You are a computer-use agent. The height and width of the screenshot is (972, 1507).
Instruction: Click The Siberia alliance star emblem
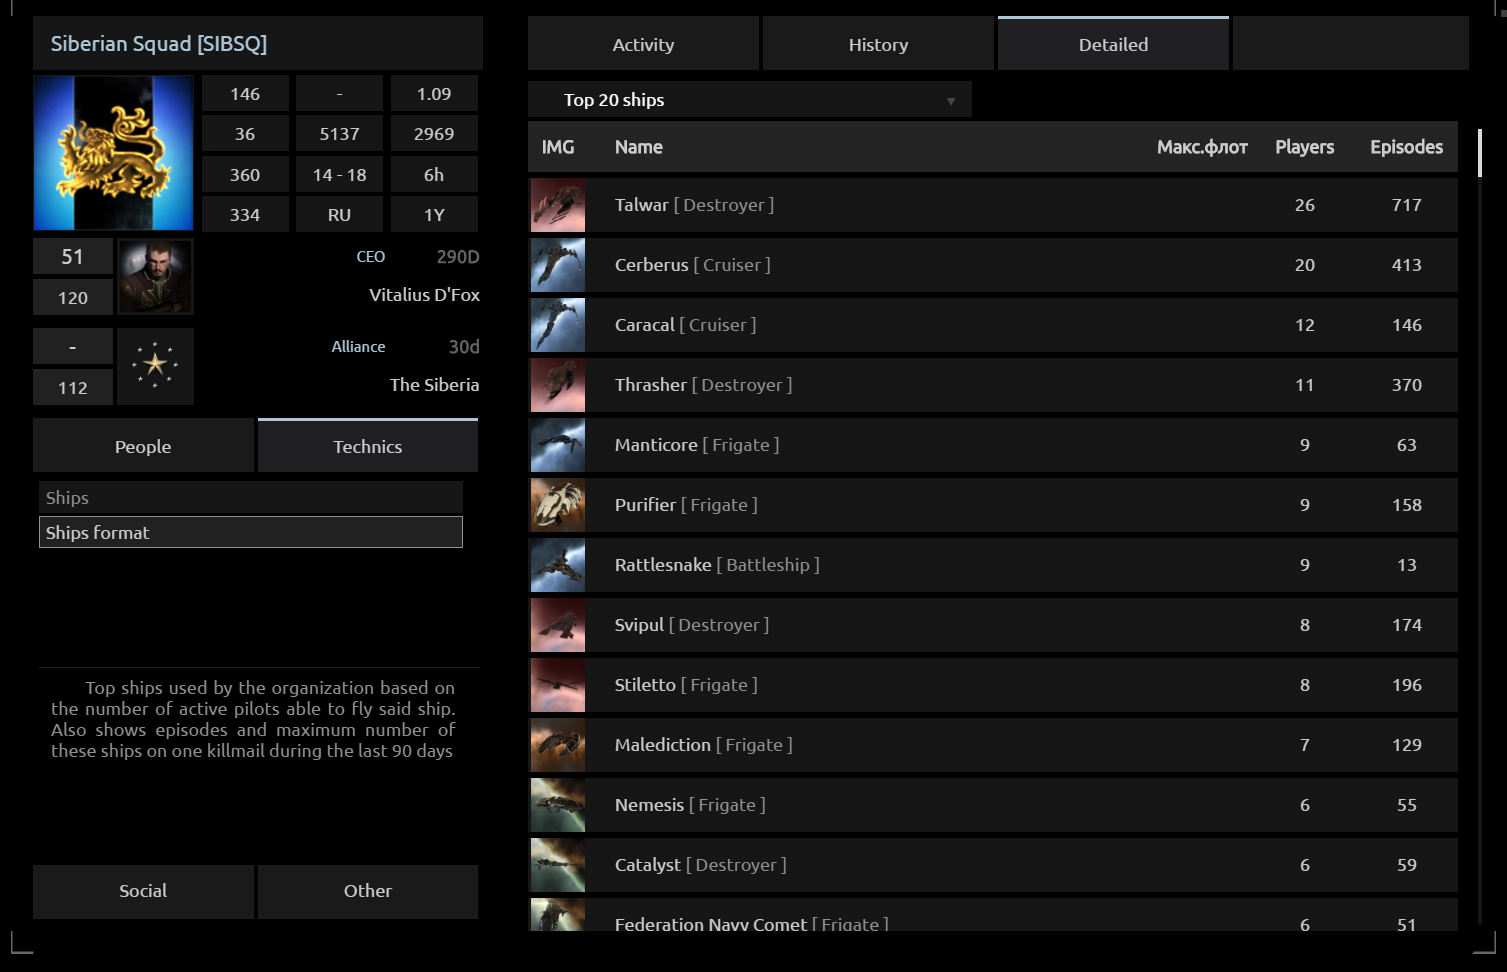(x=155, y=366)
